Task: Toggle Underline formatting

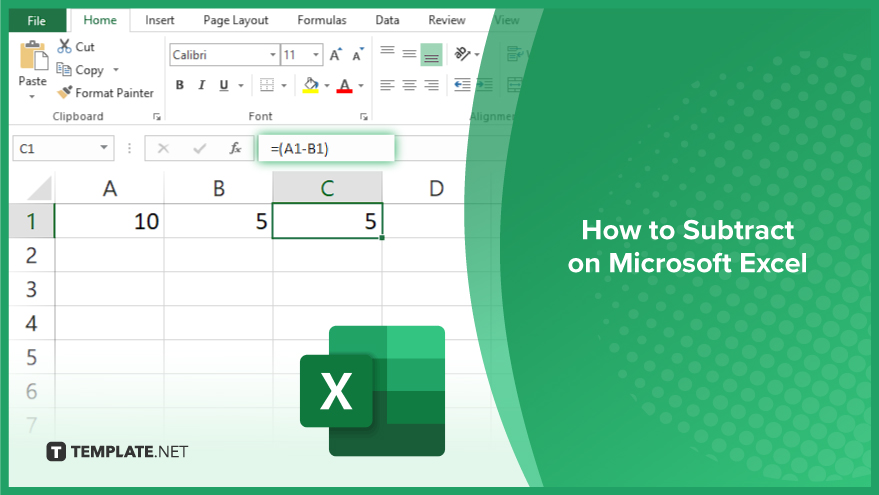Action: [x=224, y=85]
